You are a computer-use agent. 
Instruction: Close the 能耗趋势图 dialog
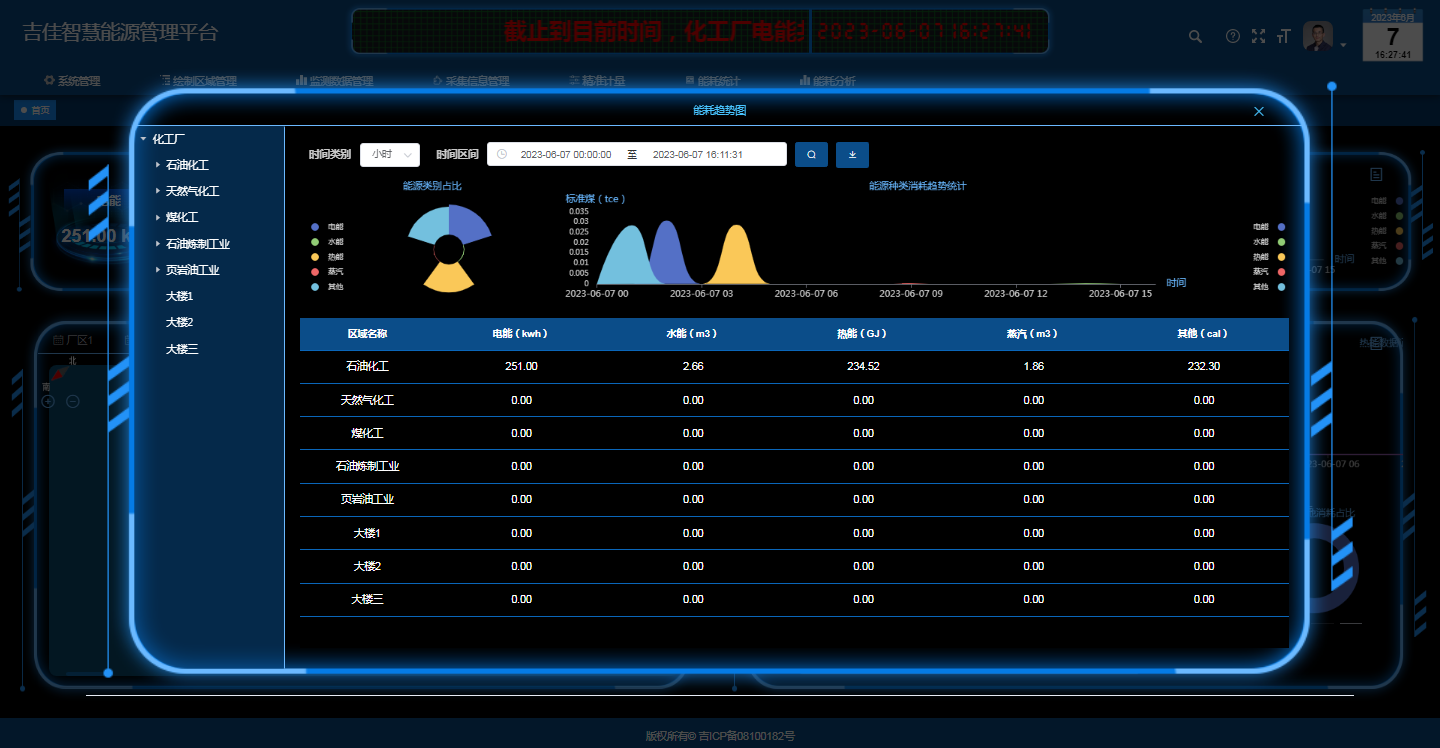click(x=1259, y=111)
